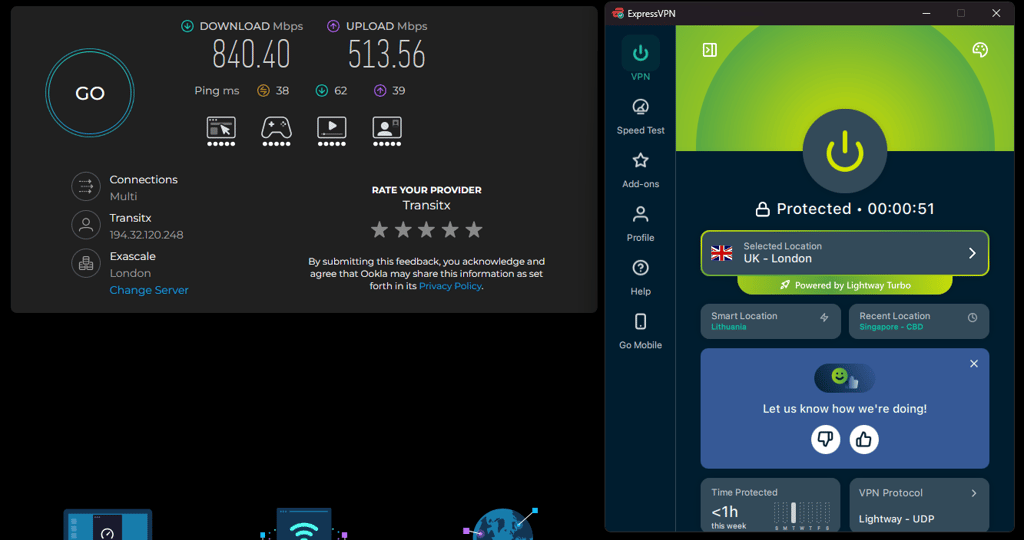1024x540 pixels.
Task: Click the download ping latency icon
Action: 322,91
